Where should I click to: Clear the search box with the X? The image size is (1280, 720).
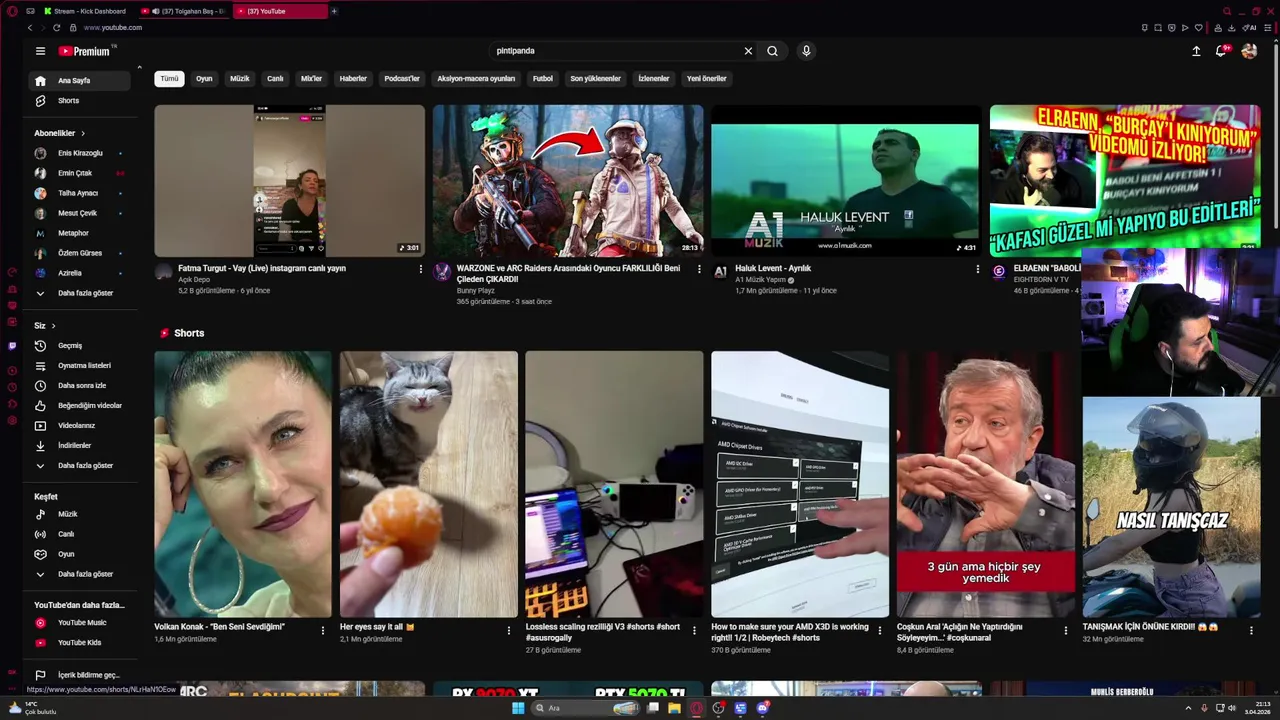[x=748, y=51]
